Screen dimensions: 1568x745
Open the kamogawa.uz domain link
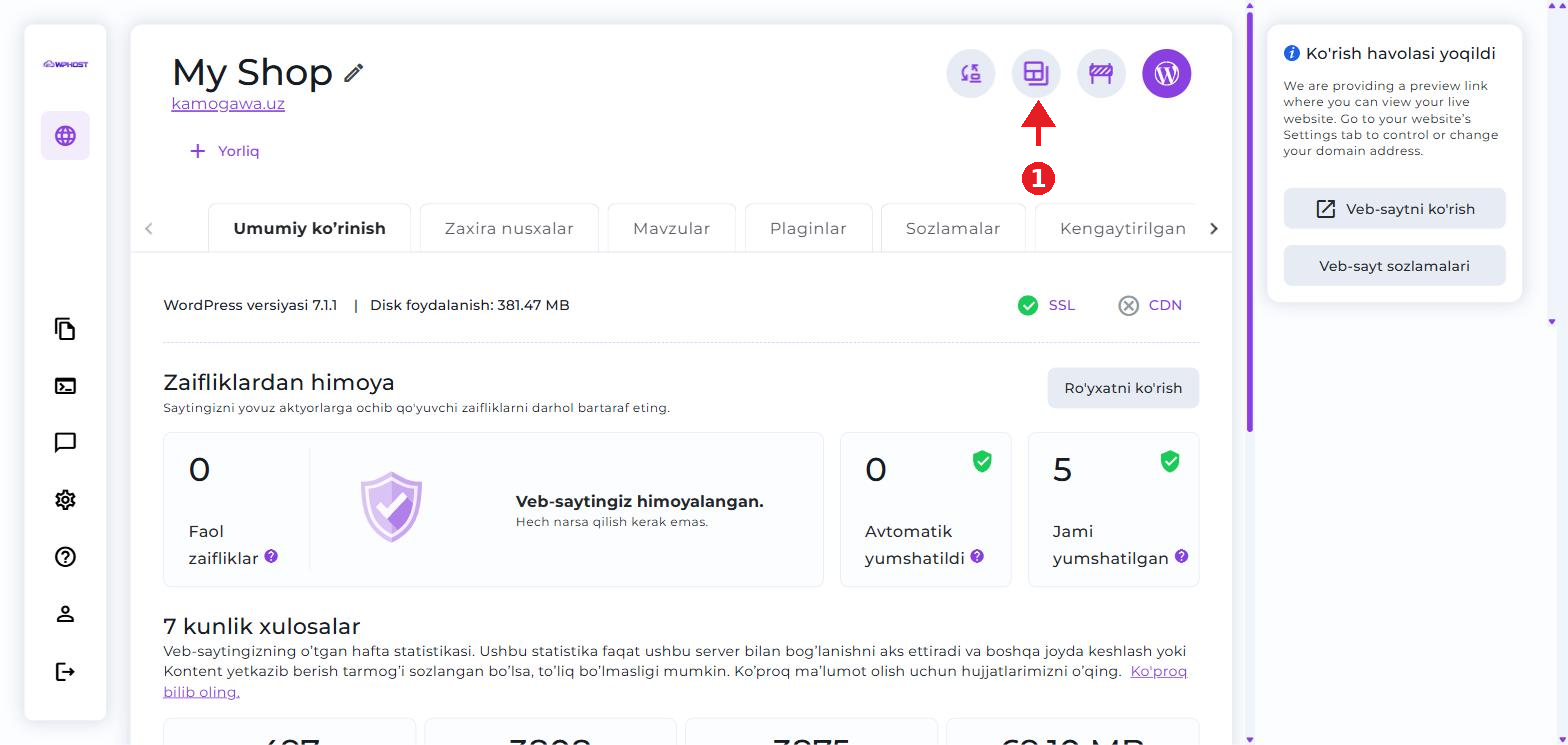[228, 103]
